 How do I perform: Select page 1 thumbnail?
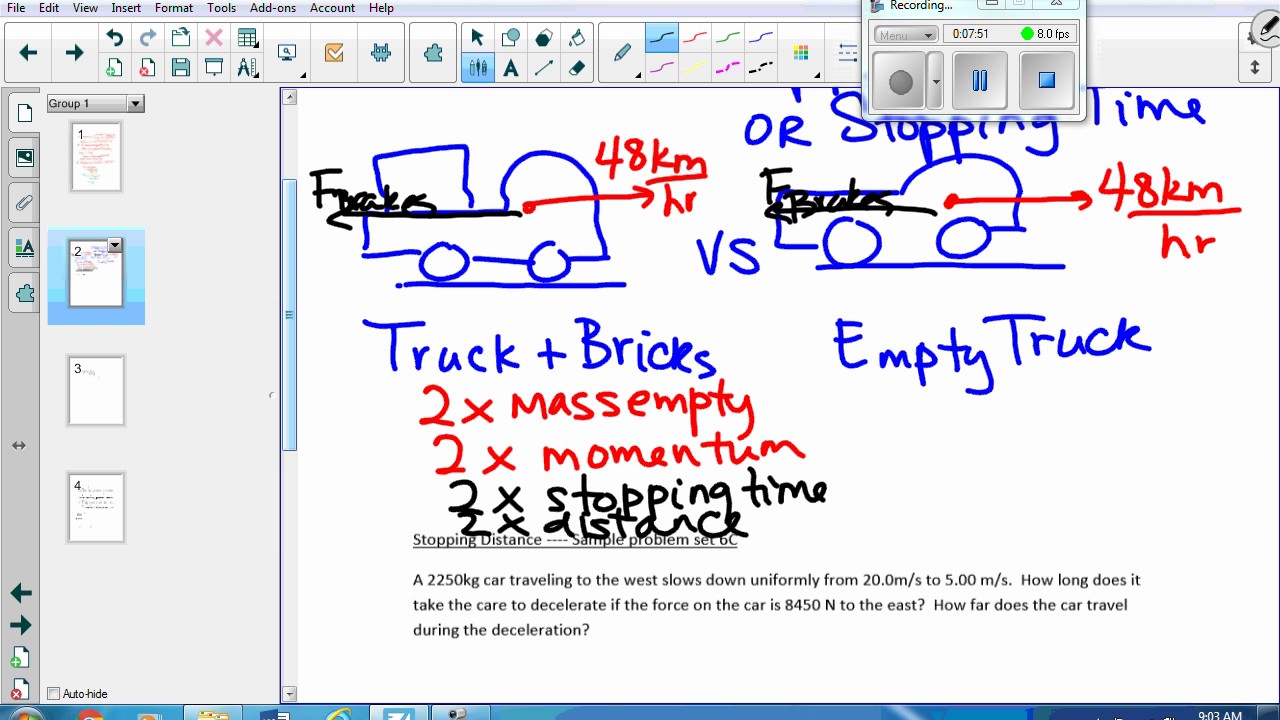[96, 157]
